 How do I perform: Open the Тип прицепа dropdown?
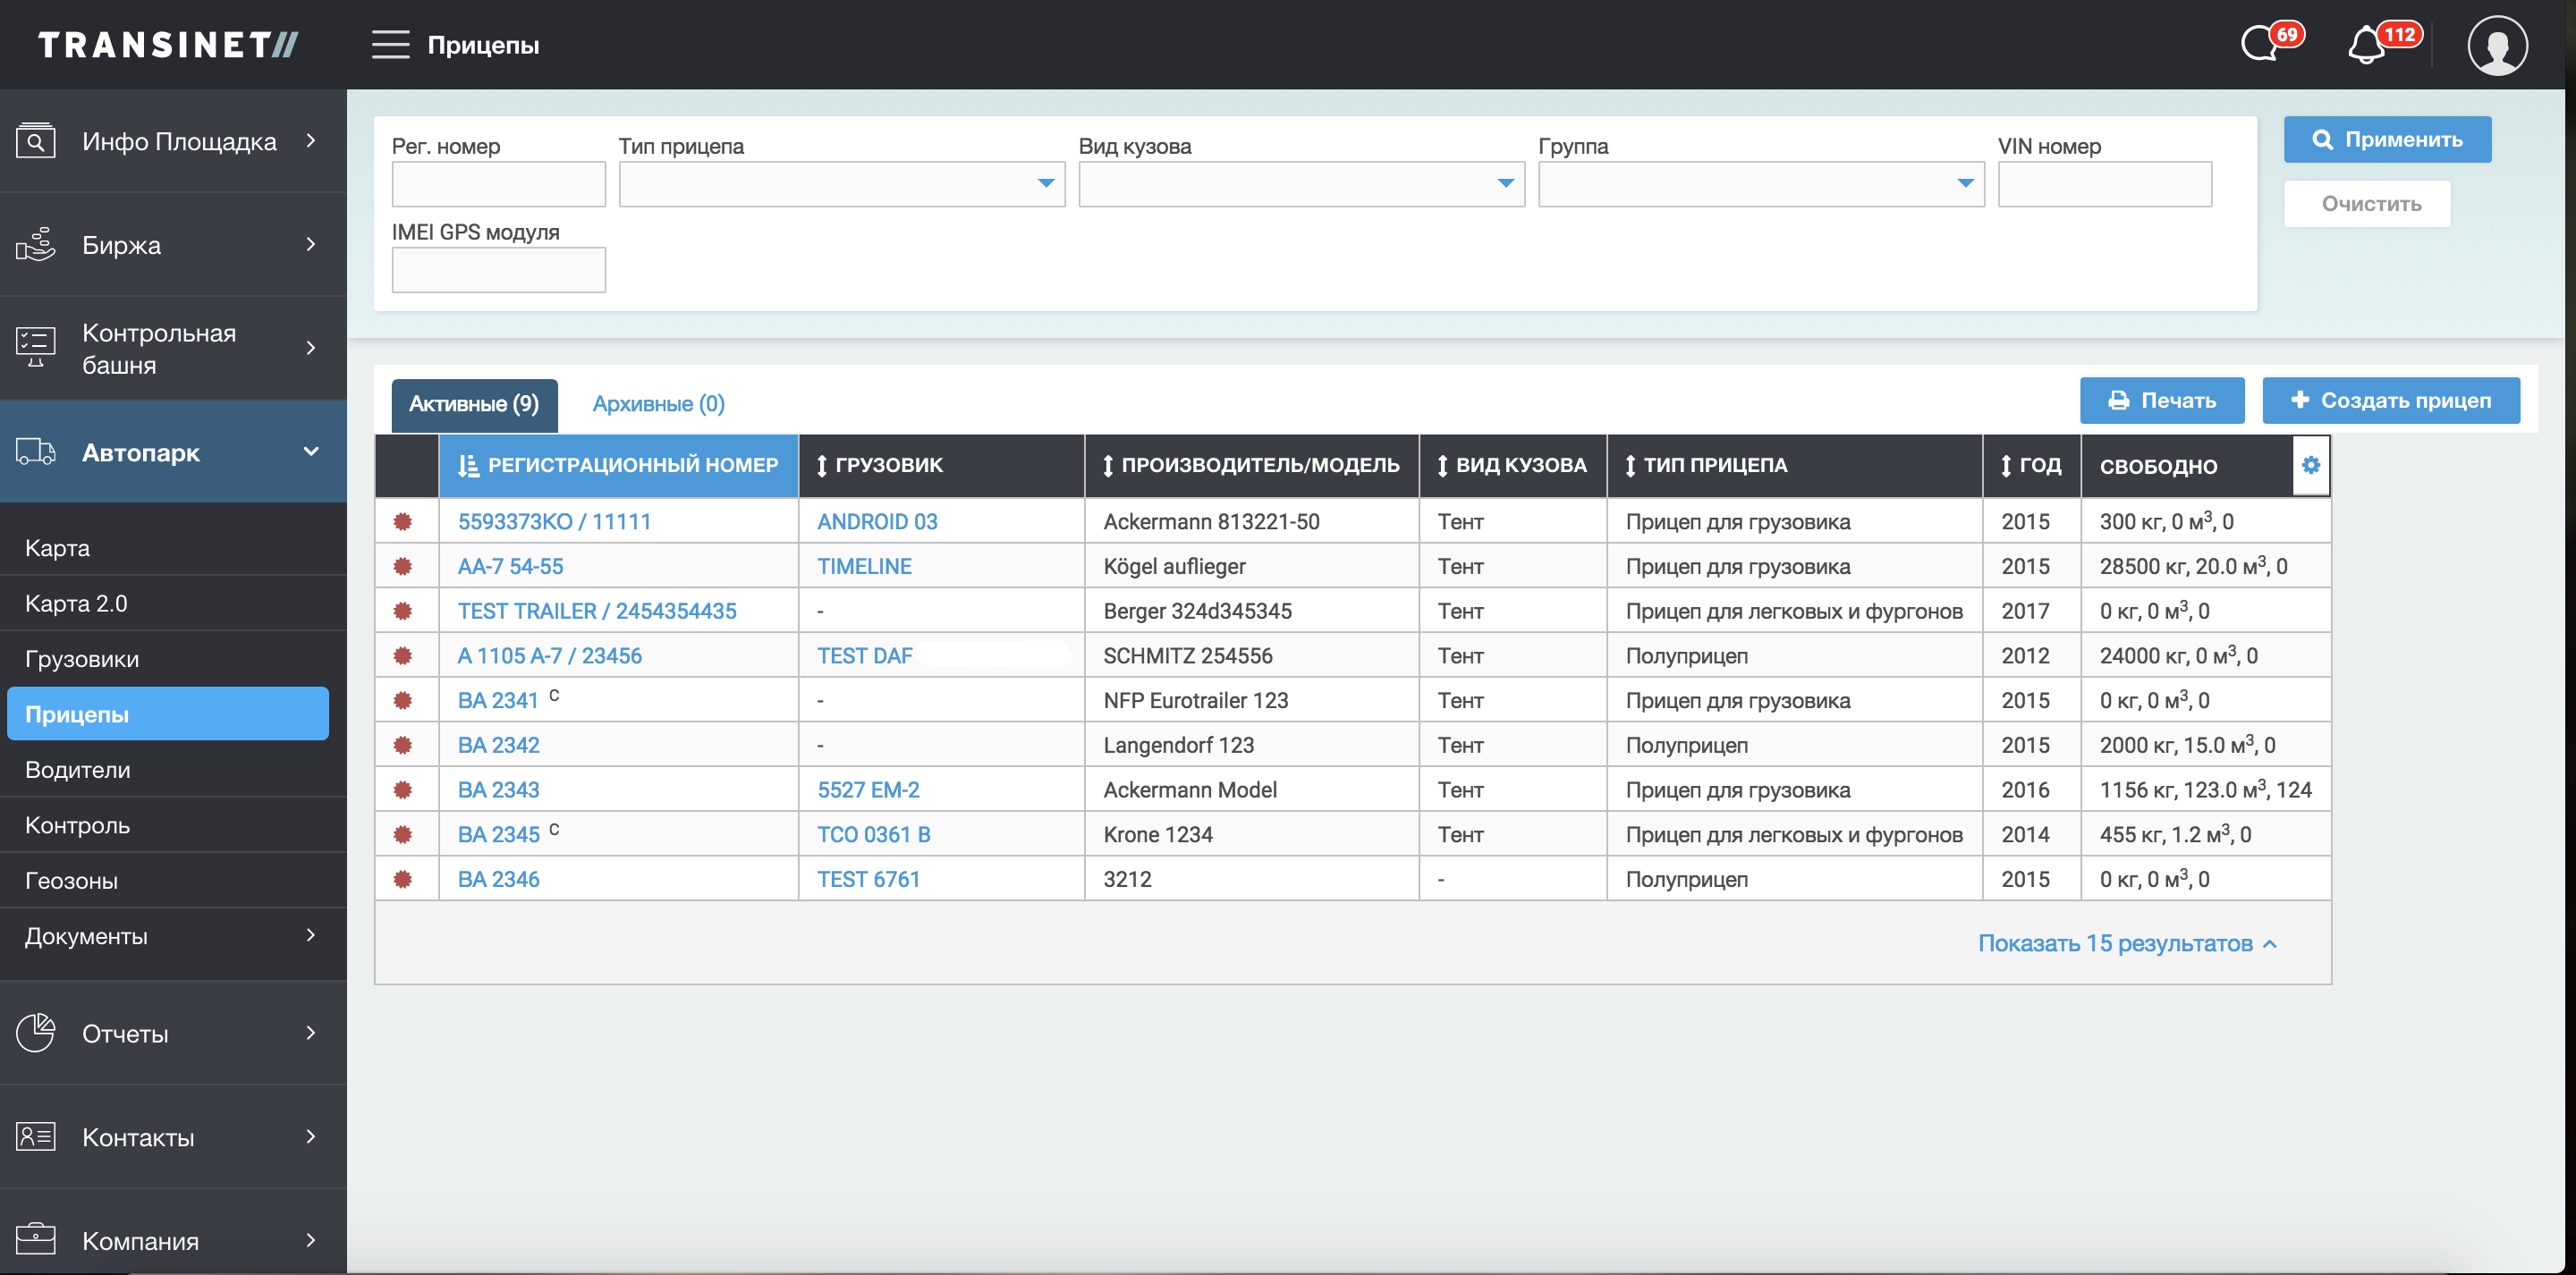click(841, 184)
